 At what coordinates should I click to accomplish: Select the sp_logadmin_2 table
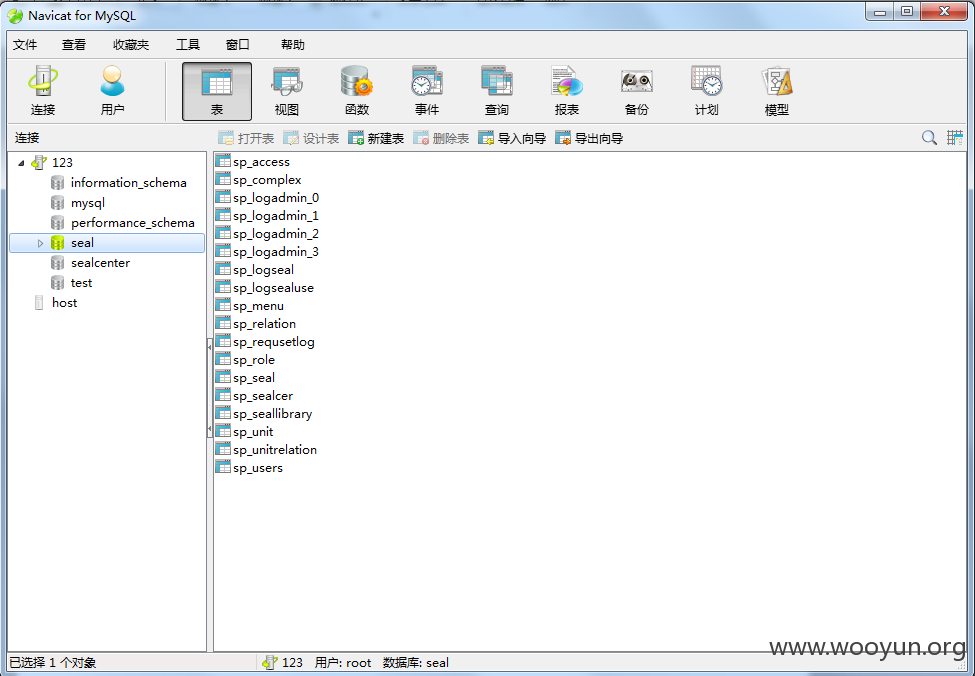(276, 234)
